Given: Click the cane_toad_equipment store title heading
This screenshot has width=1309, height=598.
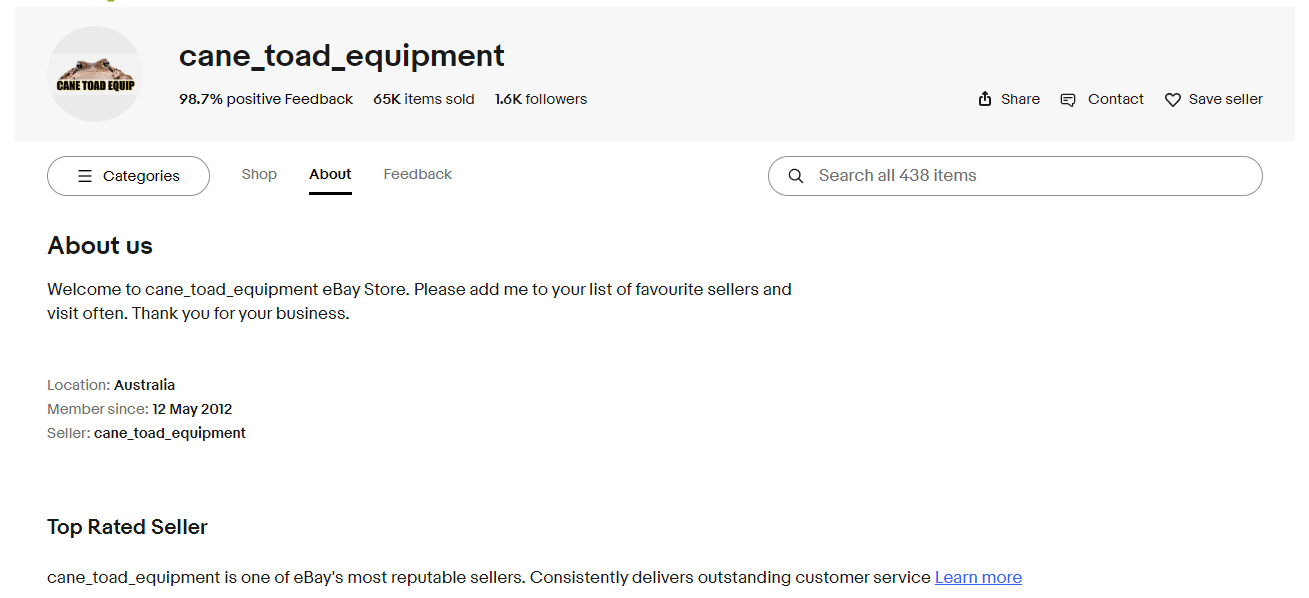Looking at the screenshot, I should tap(342, 56).
